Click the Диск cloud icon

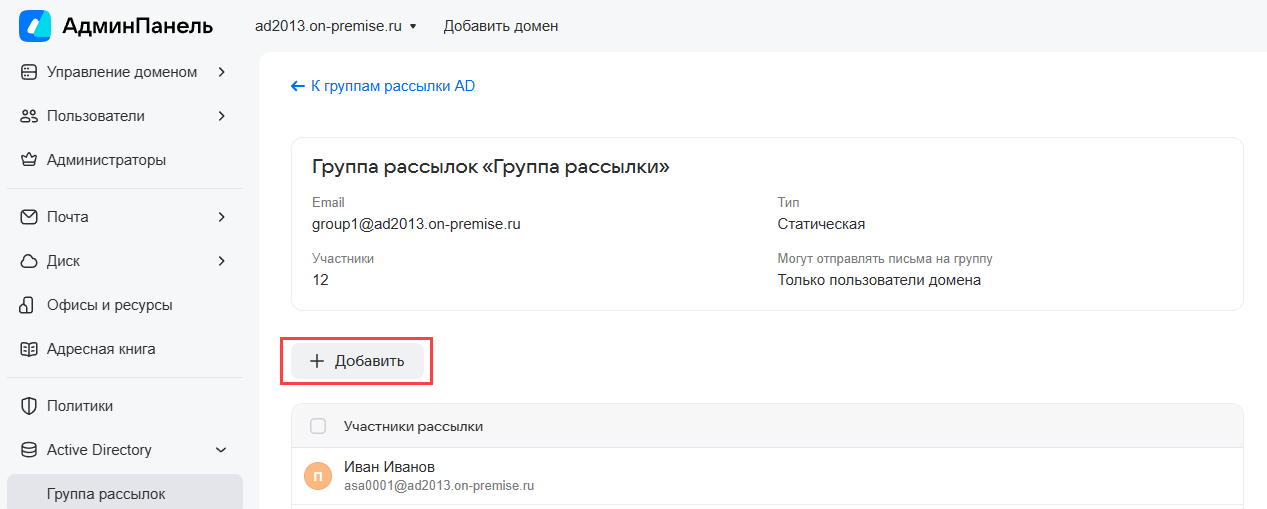[x=29, y=261]
